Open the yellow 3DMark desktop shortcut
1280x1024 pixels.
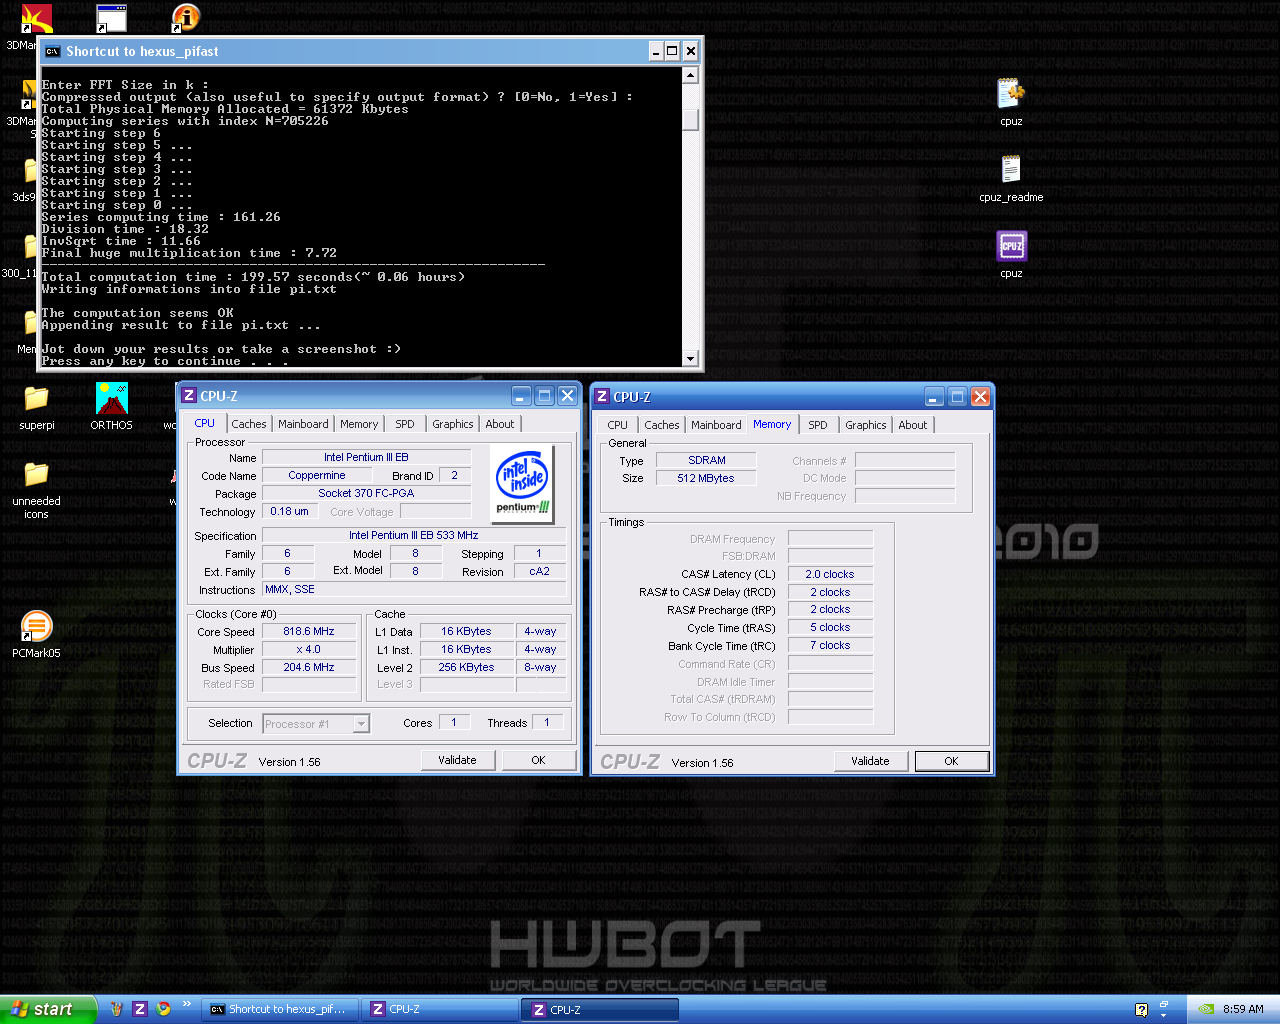coord(28,95)
